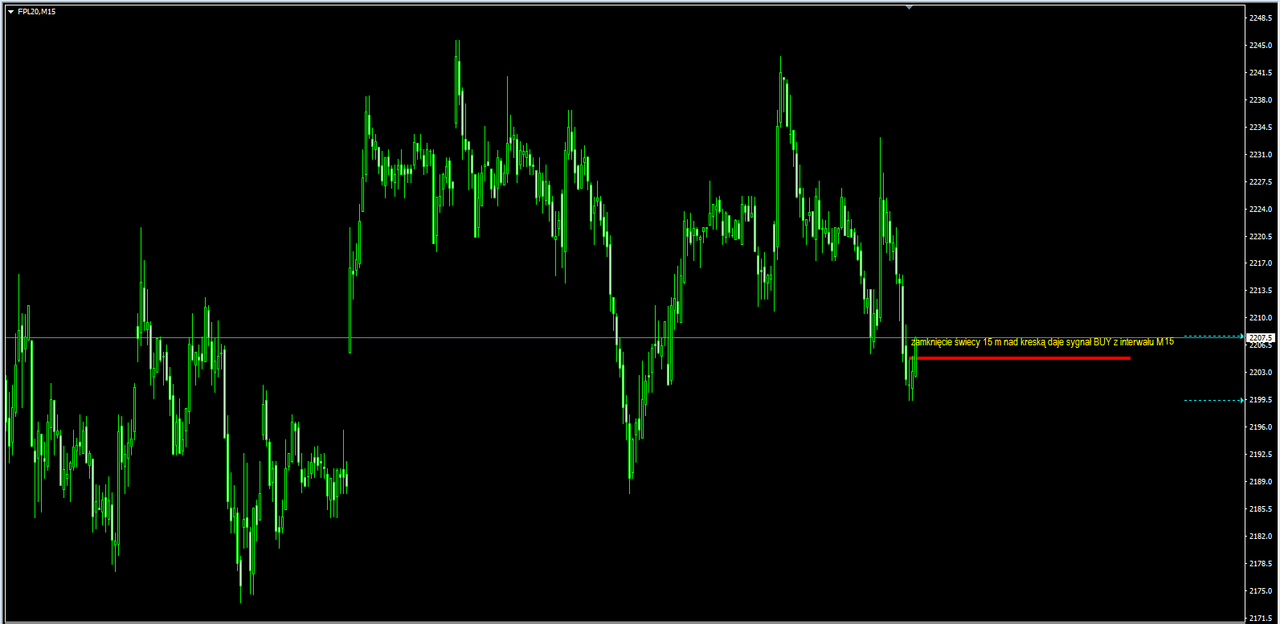Select the chart shift triangle marker at top
Image resolution: width=1280 pixels, height=624 pixels.
click(909, 7)
